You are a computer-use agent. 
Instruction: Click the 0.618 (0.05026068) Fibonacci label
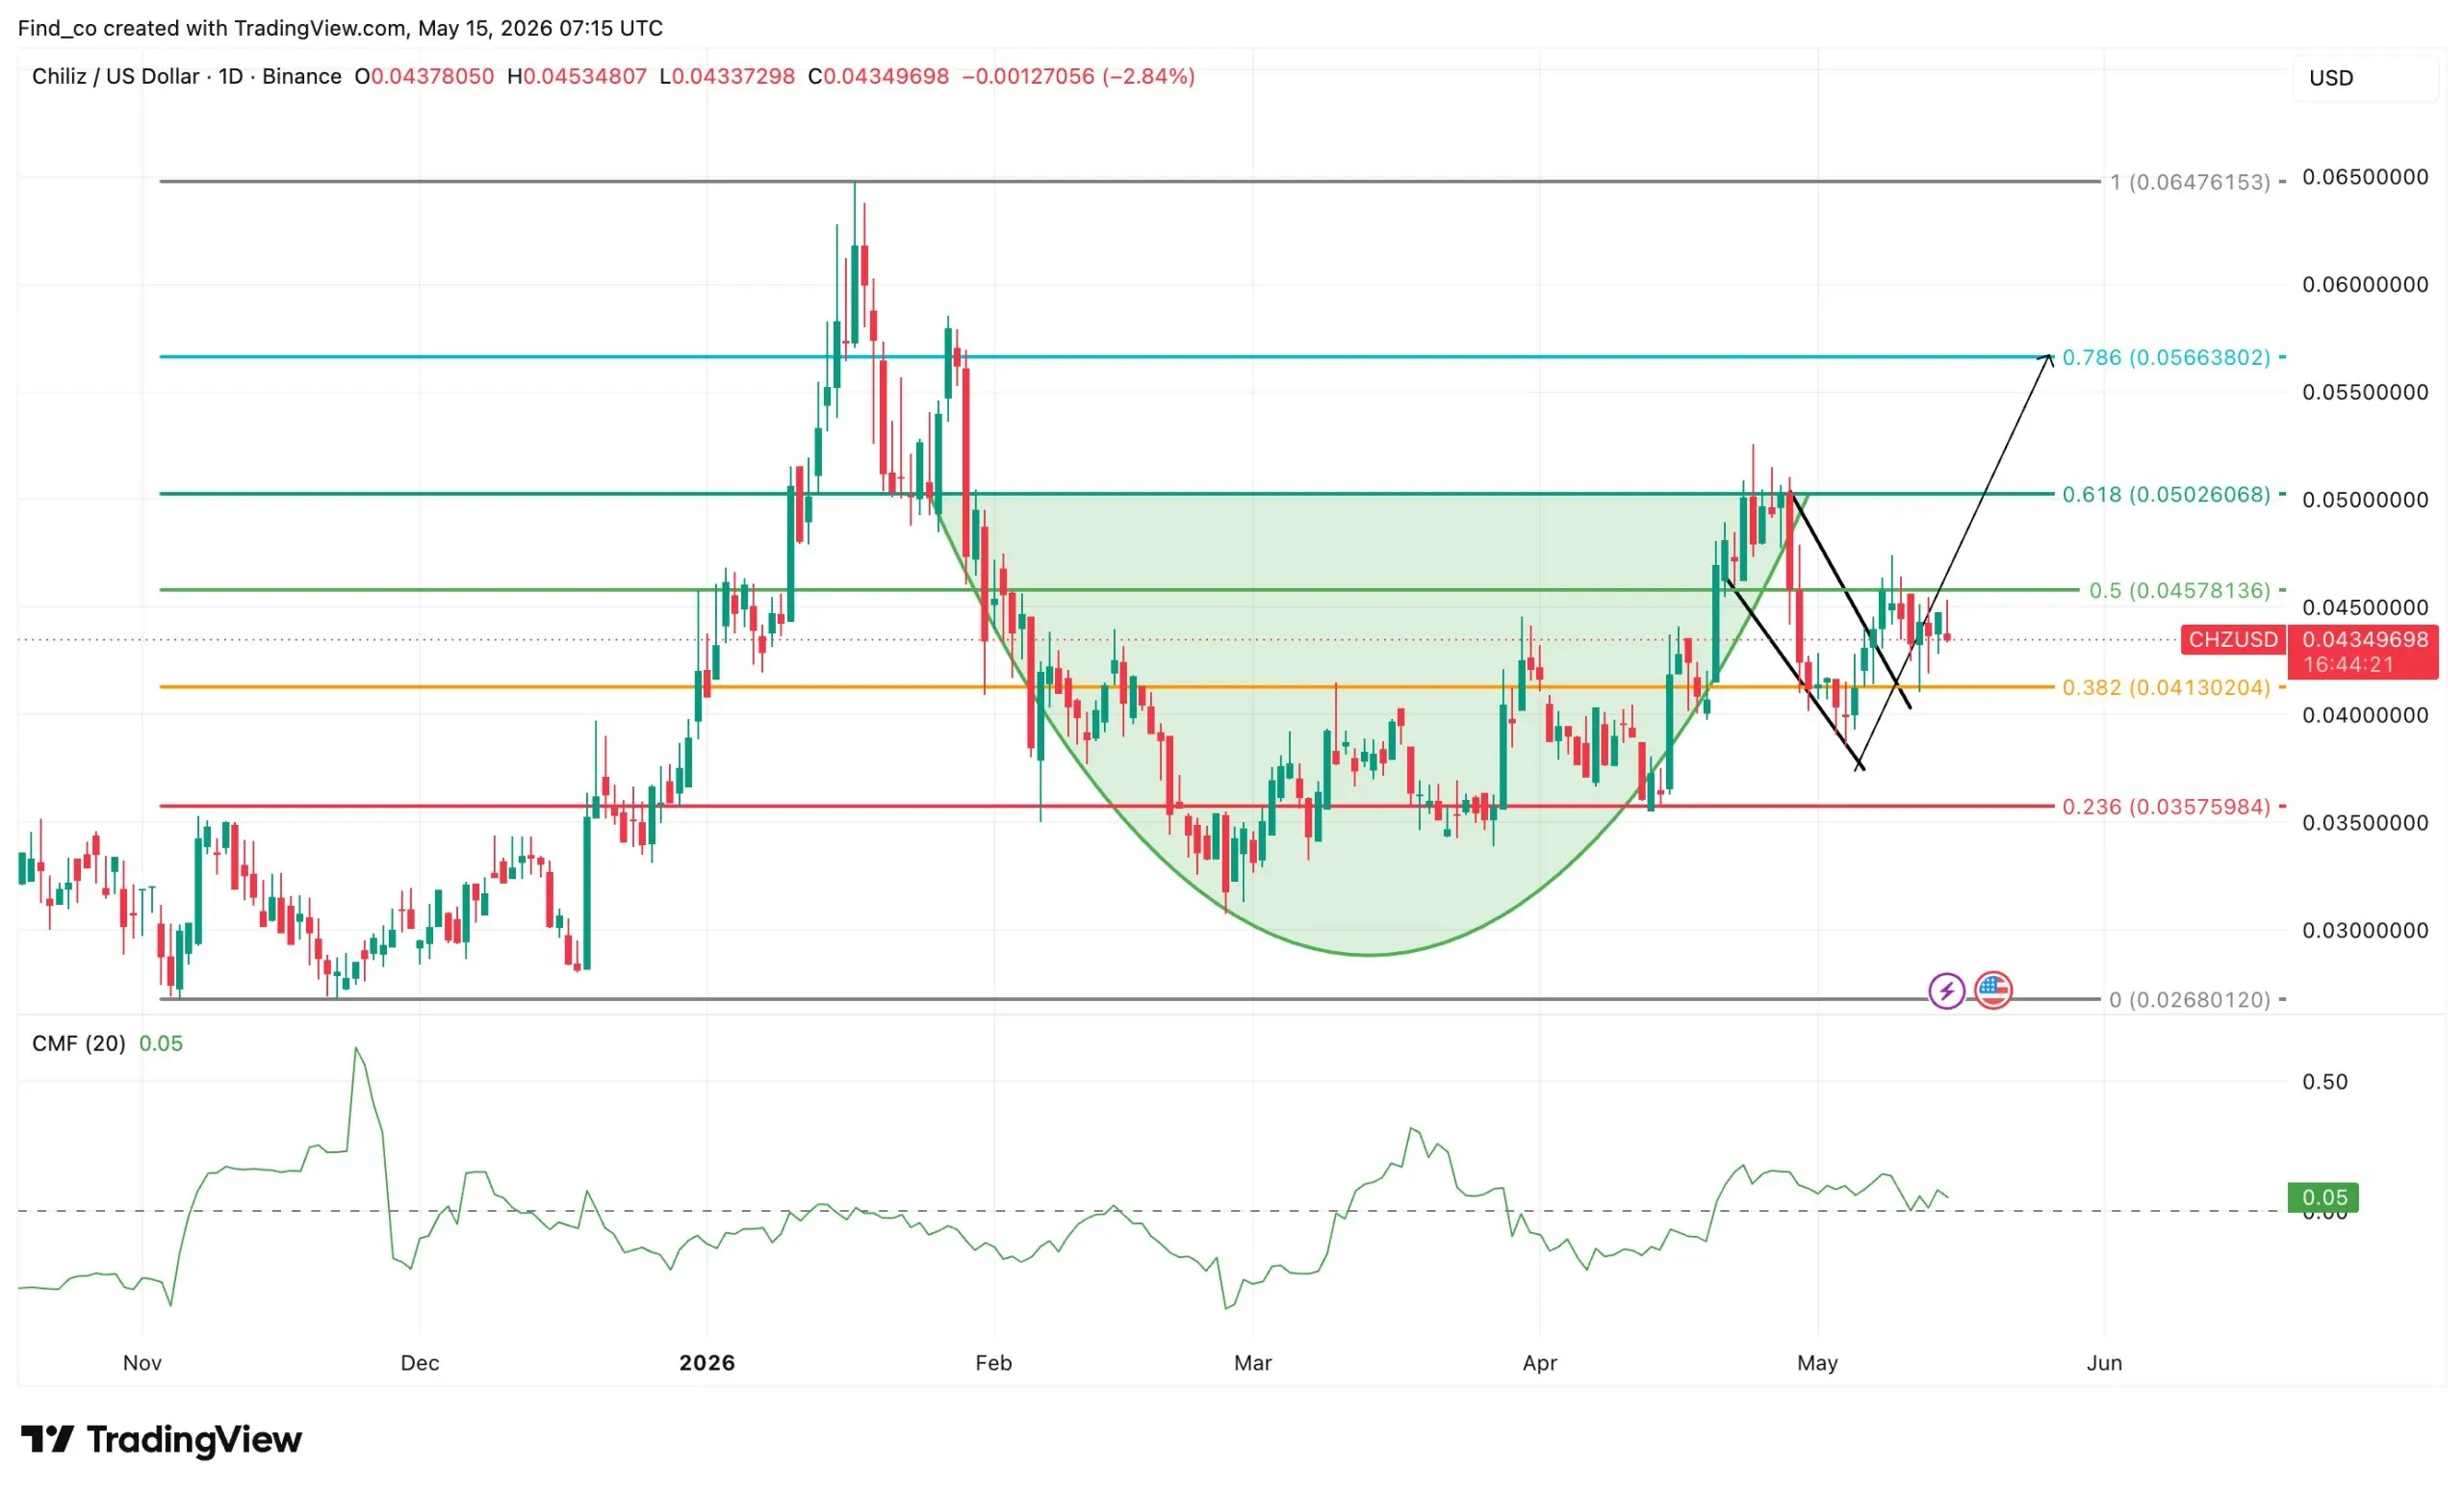pyautogui.click(x=2166, y=494)
